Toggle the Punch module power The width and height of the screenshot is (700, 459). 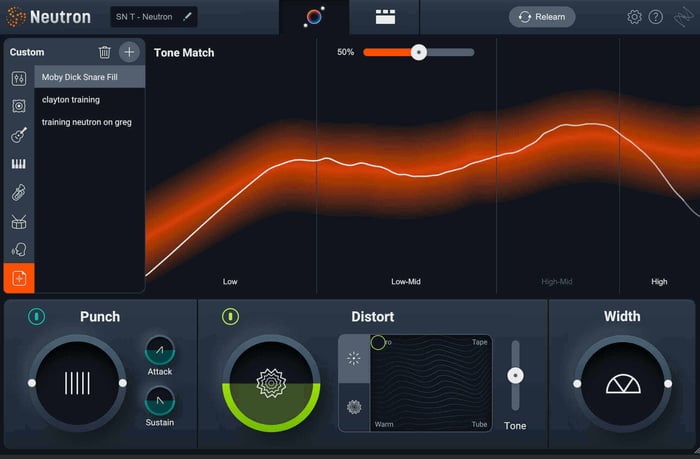[36, 317]
